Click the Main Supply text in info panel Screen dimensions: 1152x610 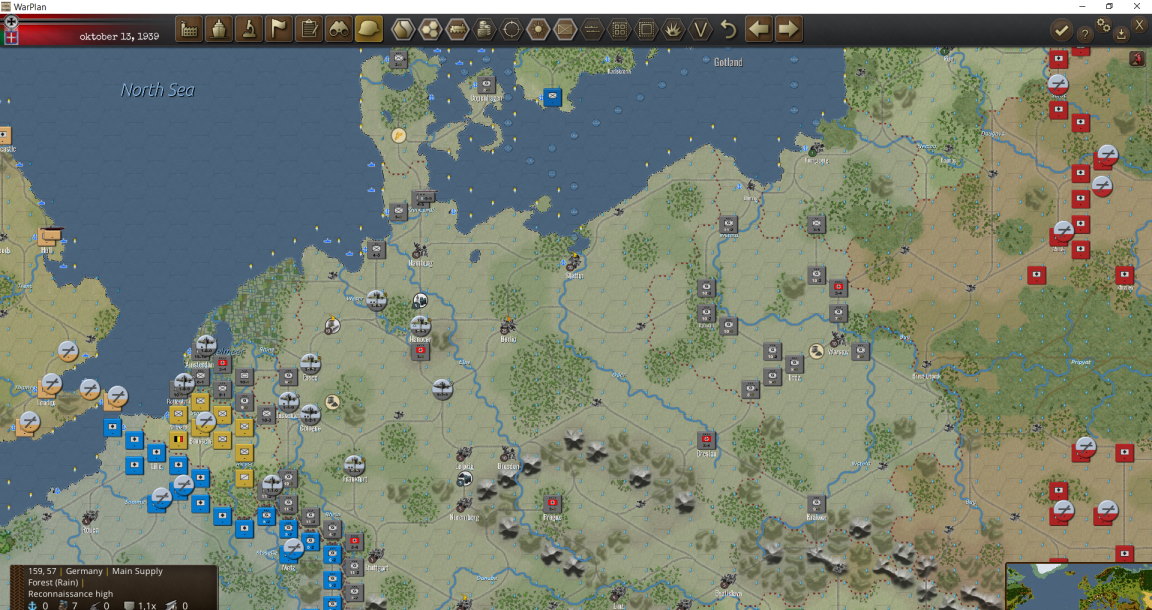click(137, 571)
